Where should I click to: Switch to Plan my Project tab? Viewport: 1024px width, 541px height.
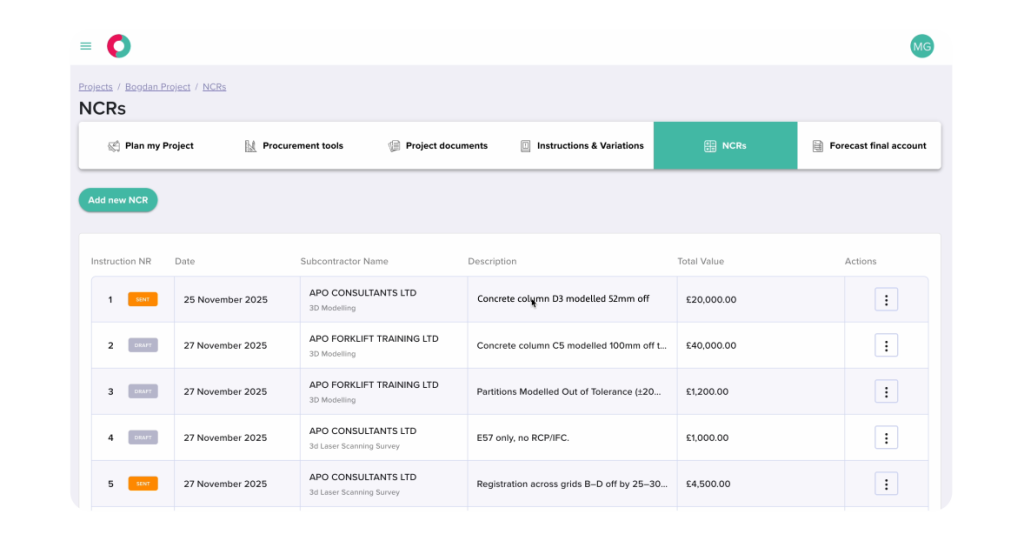[151, 146]
